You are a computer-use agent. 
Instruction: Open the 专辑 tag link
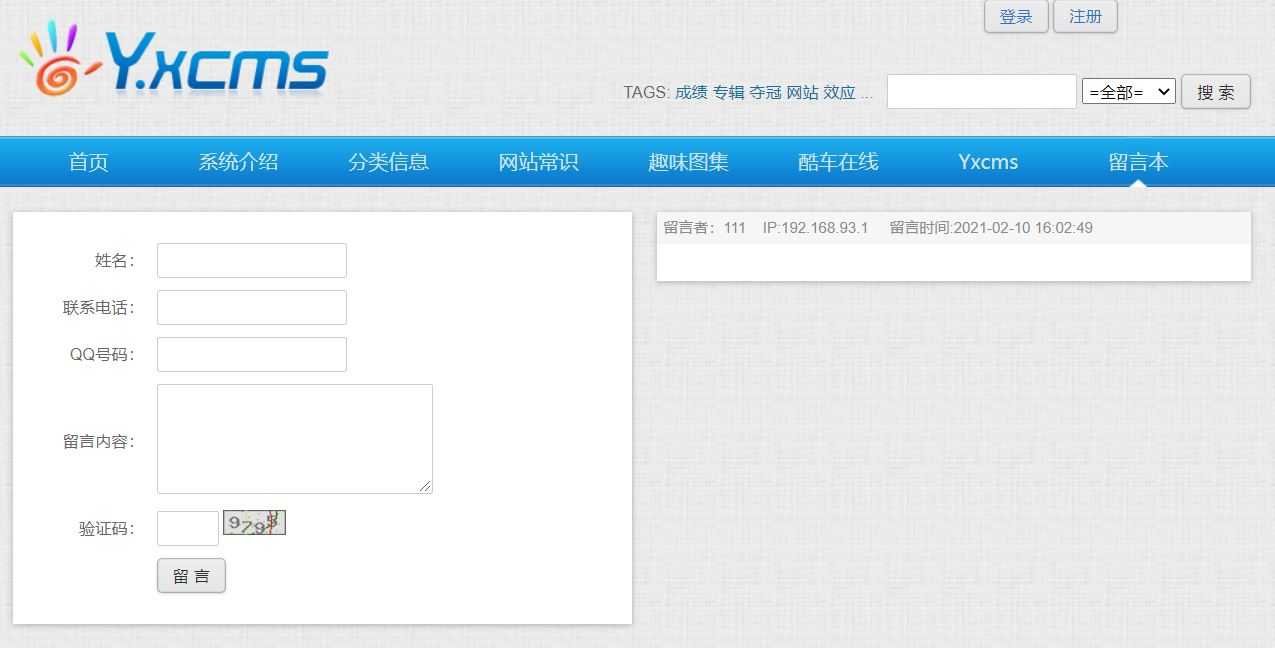pos(728,92)
